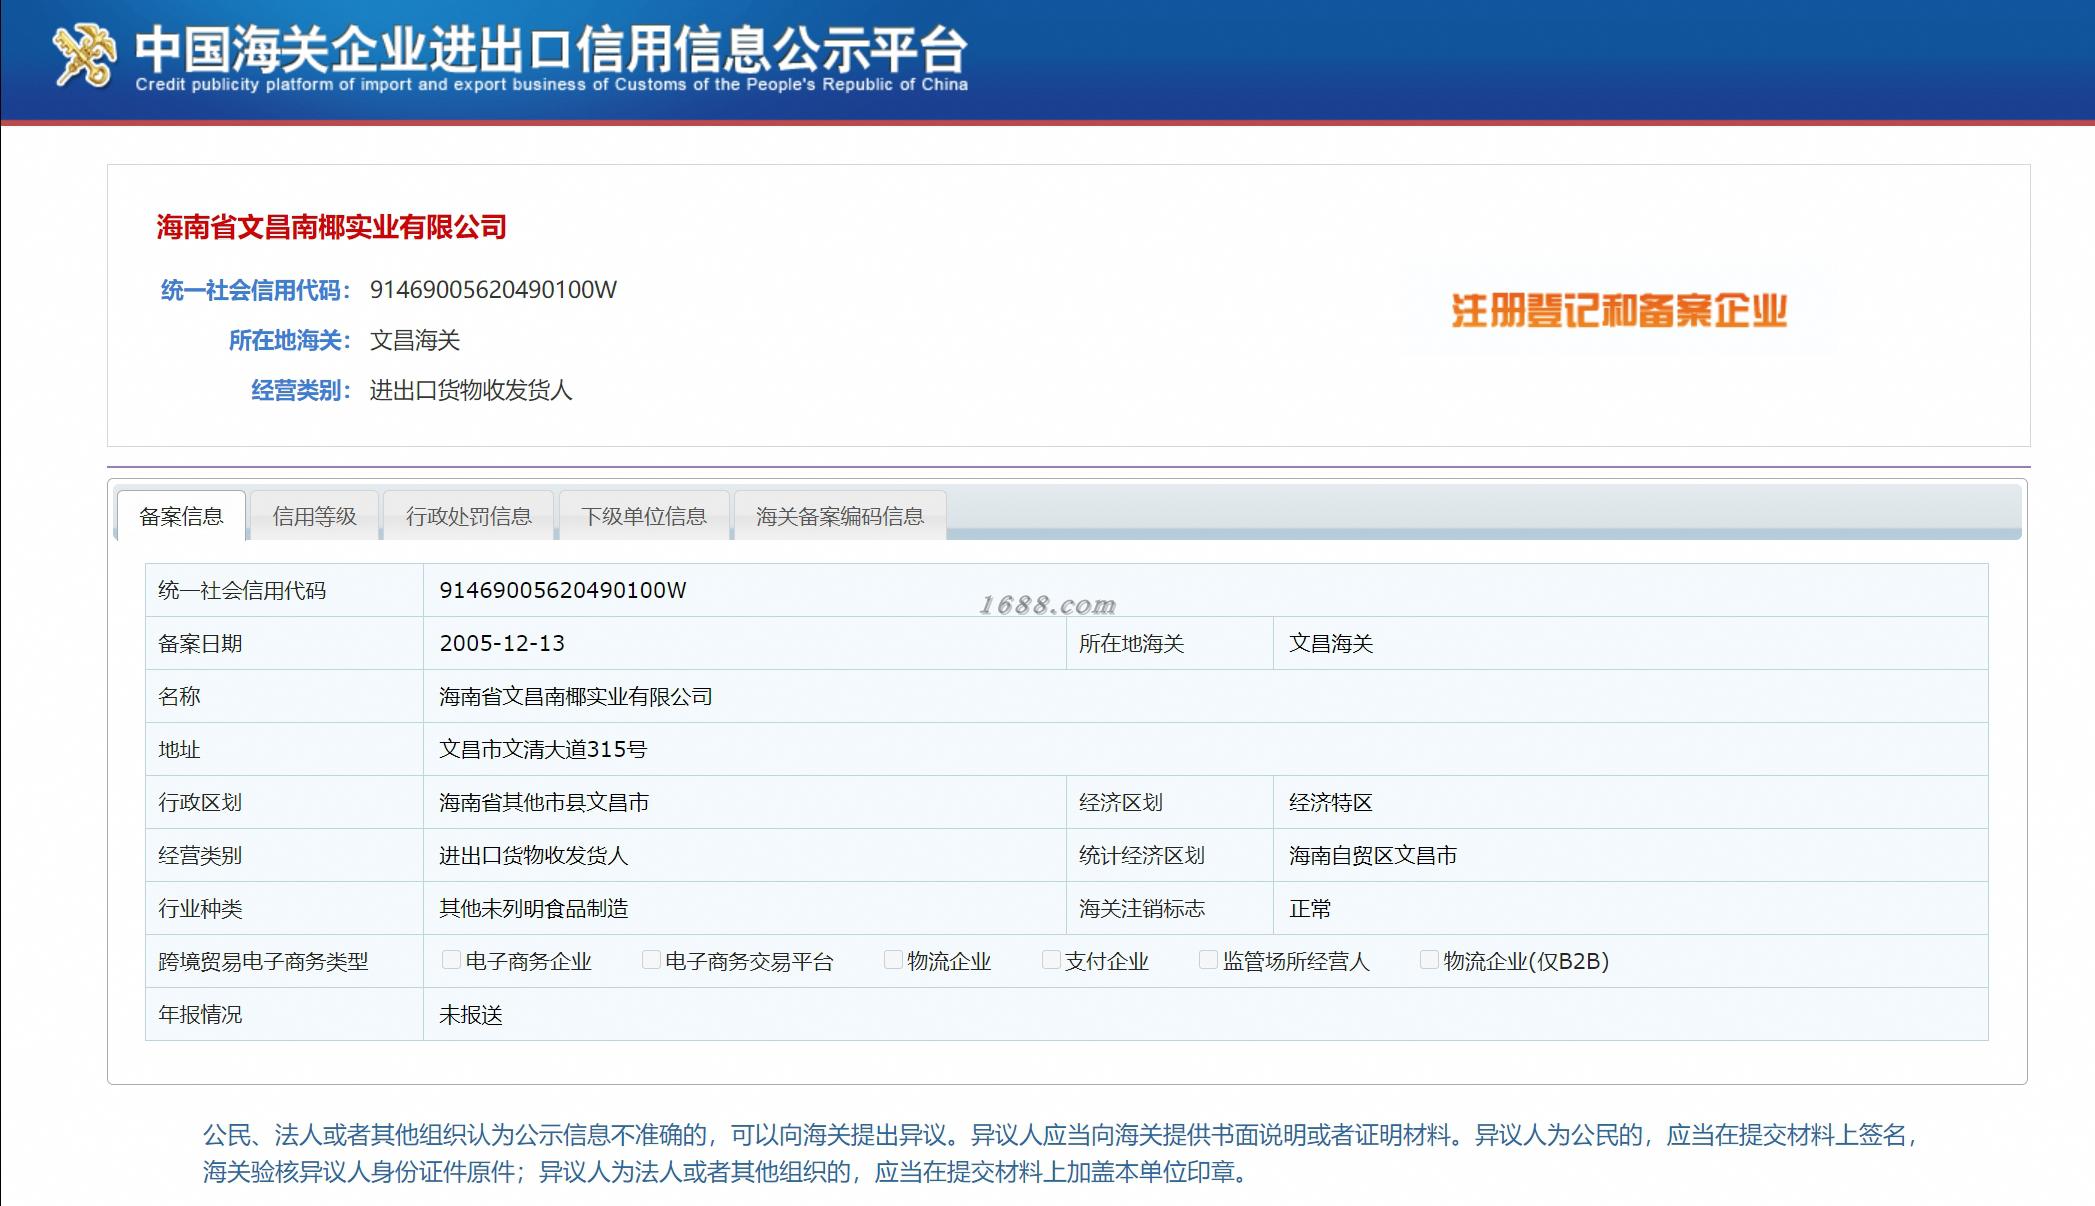Click the 备案日期 value 2005-12-13

click(502, 643)
